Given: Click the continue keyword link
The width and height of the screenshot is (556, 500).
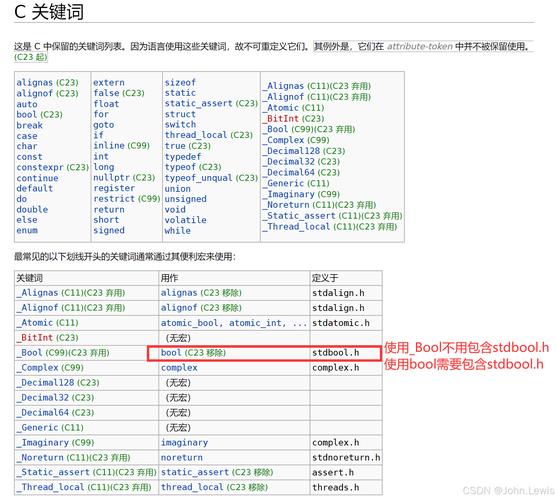Looking at the screenshot, I should click(37, 178).
